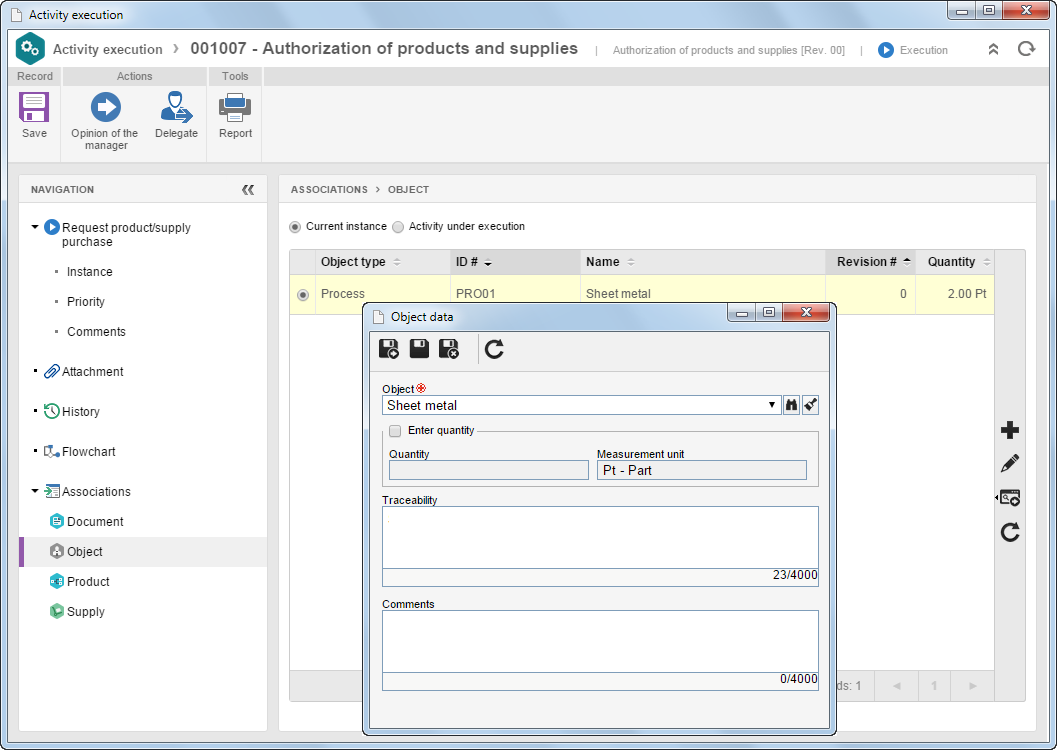Select Current instance radio button

pyautogui.click(x=295, y=227)
